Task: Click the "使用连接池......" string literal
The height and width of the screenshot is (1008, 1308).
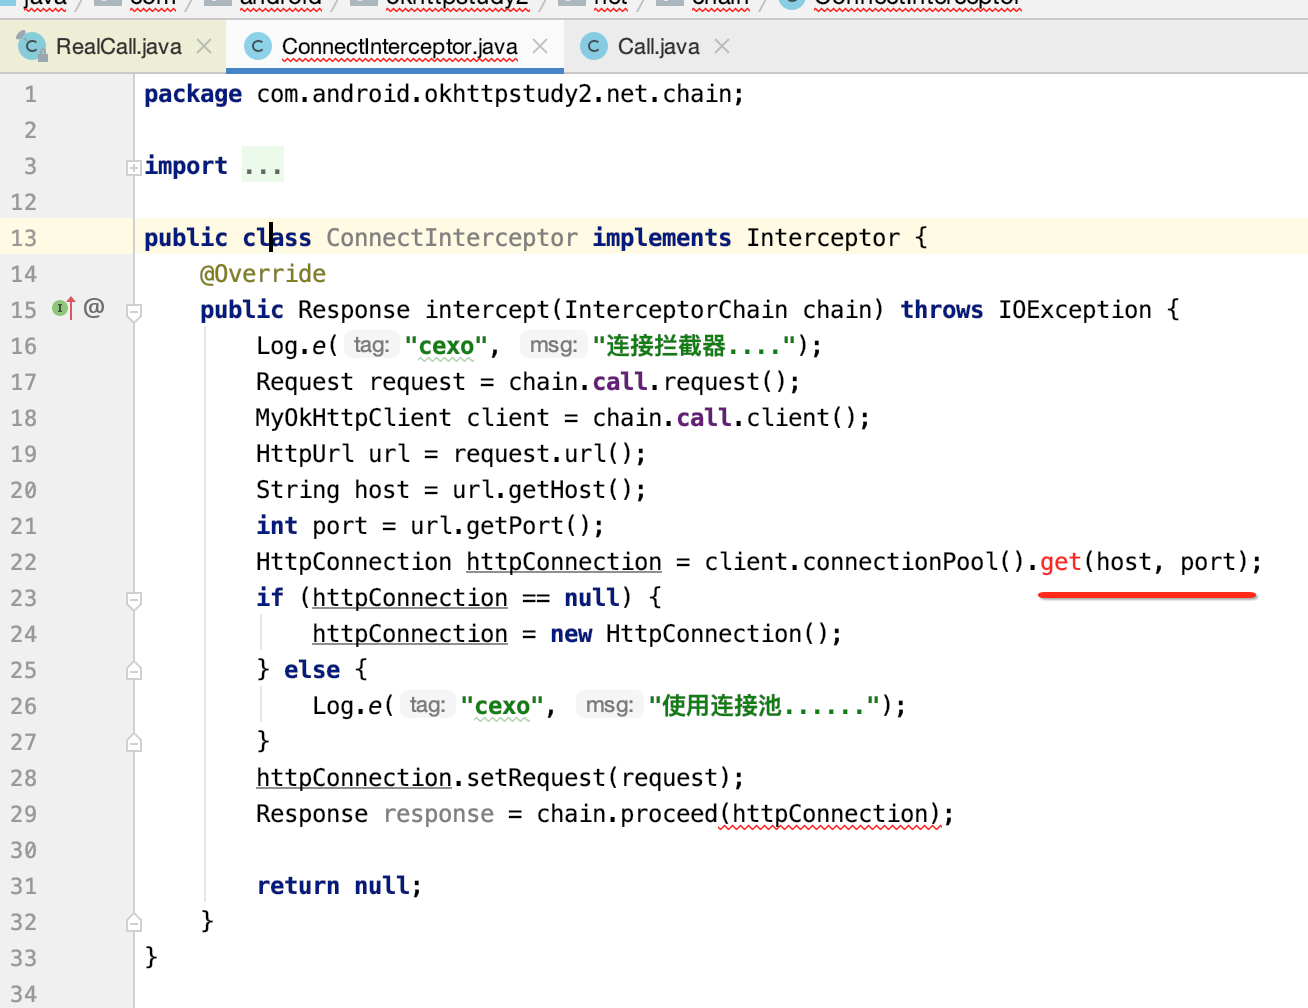Action: (x=764, y=706)
